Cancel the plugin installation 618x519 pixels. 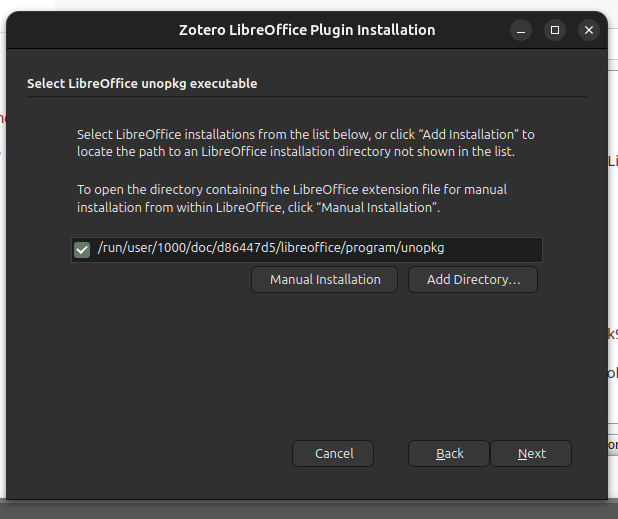click(333, 454)
